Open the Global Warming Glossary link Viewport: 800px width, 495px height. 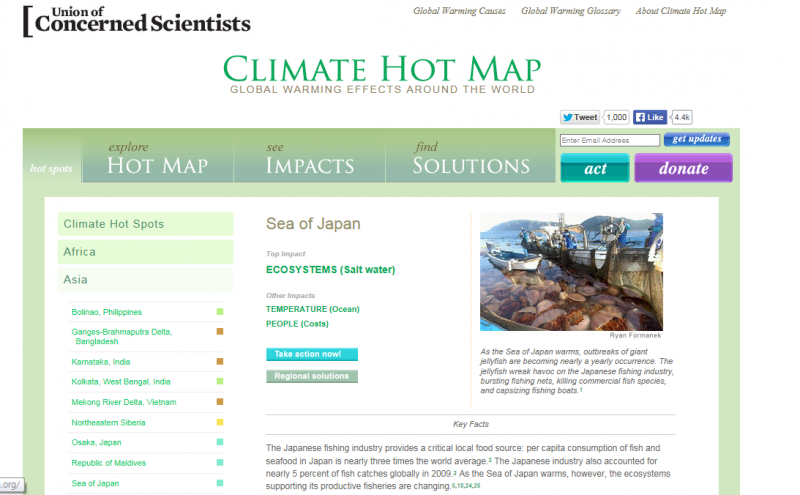pos(571,11)
